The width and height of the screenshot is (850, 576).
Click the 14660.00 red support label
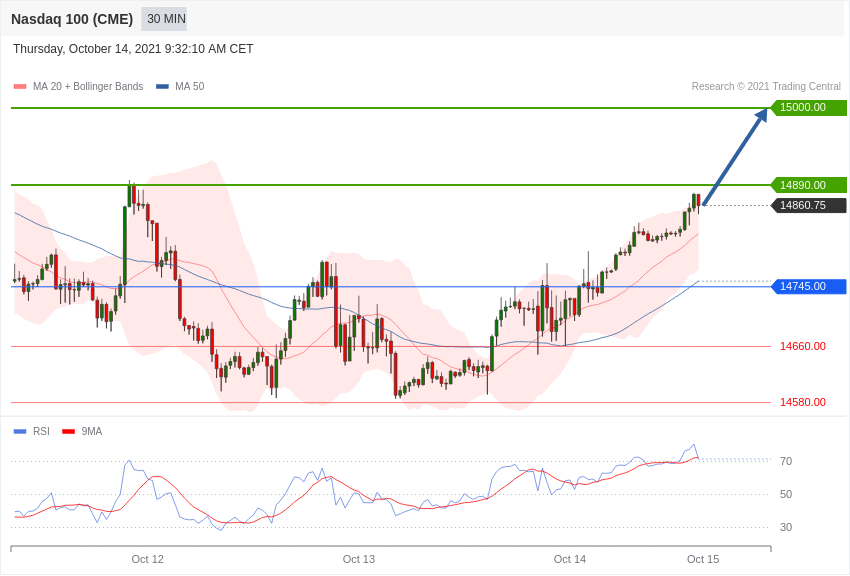[803, 346]
